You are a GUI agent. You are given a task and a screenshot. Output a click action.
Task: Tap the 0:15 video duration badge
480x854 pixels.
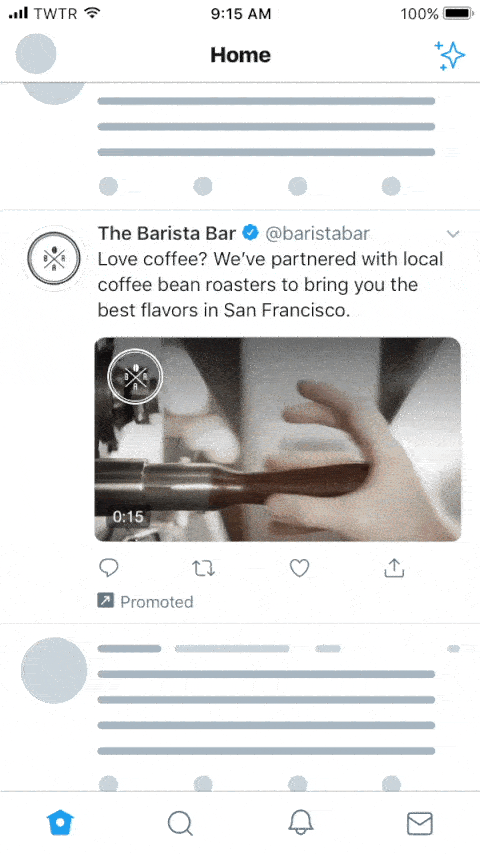128,516
